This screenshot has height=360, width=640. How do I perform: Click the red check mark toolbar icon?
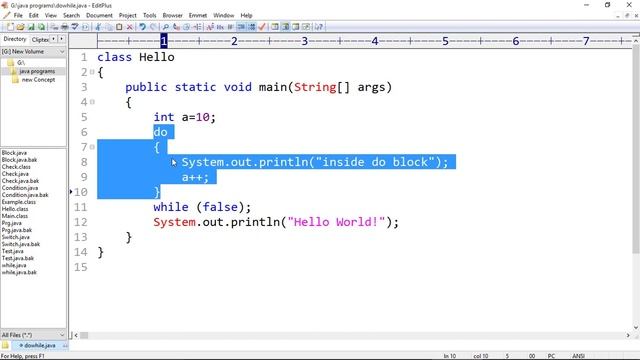tap(262, 27)
